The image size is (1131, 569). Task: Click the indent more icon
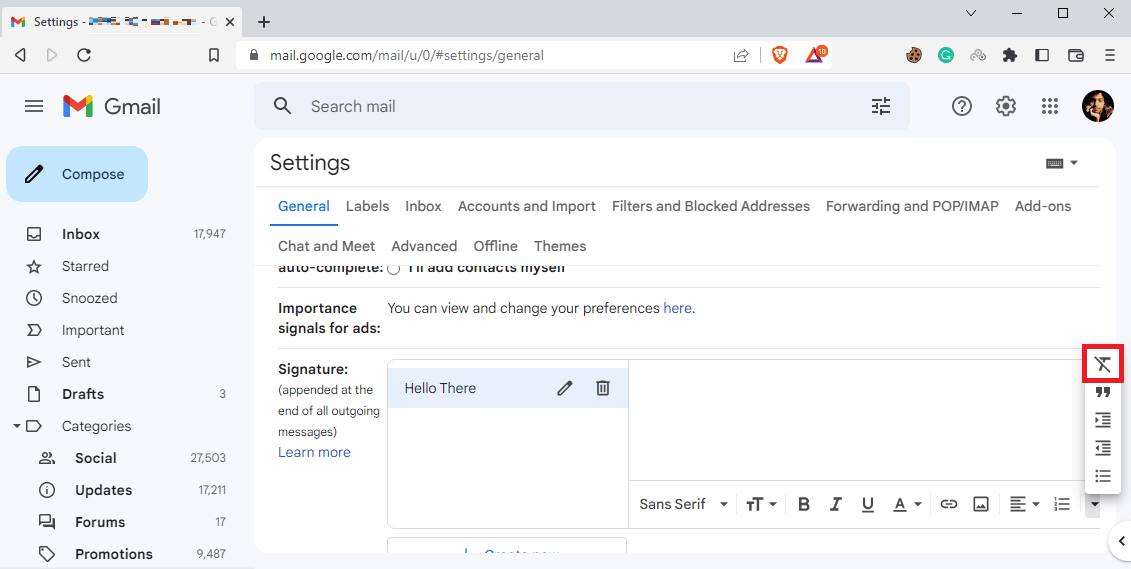(1102, 420)
